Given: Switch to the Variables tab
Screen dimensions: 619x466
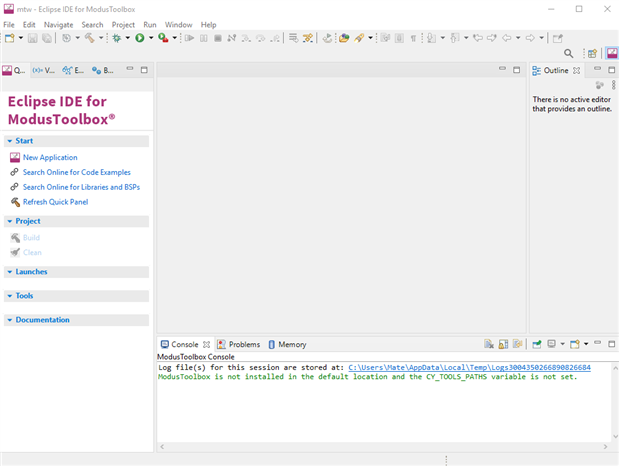Looking at the screenshot, I should coord(43,70).
